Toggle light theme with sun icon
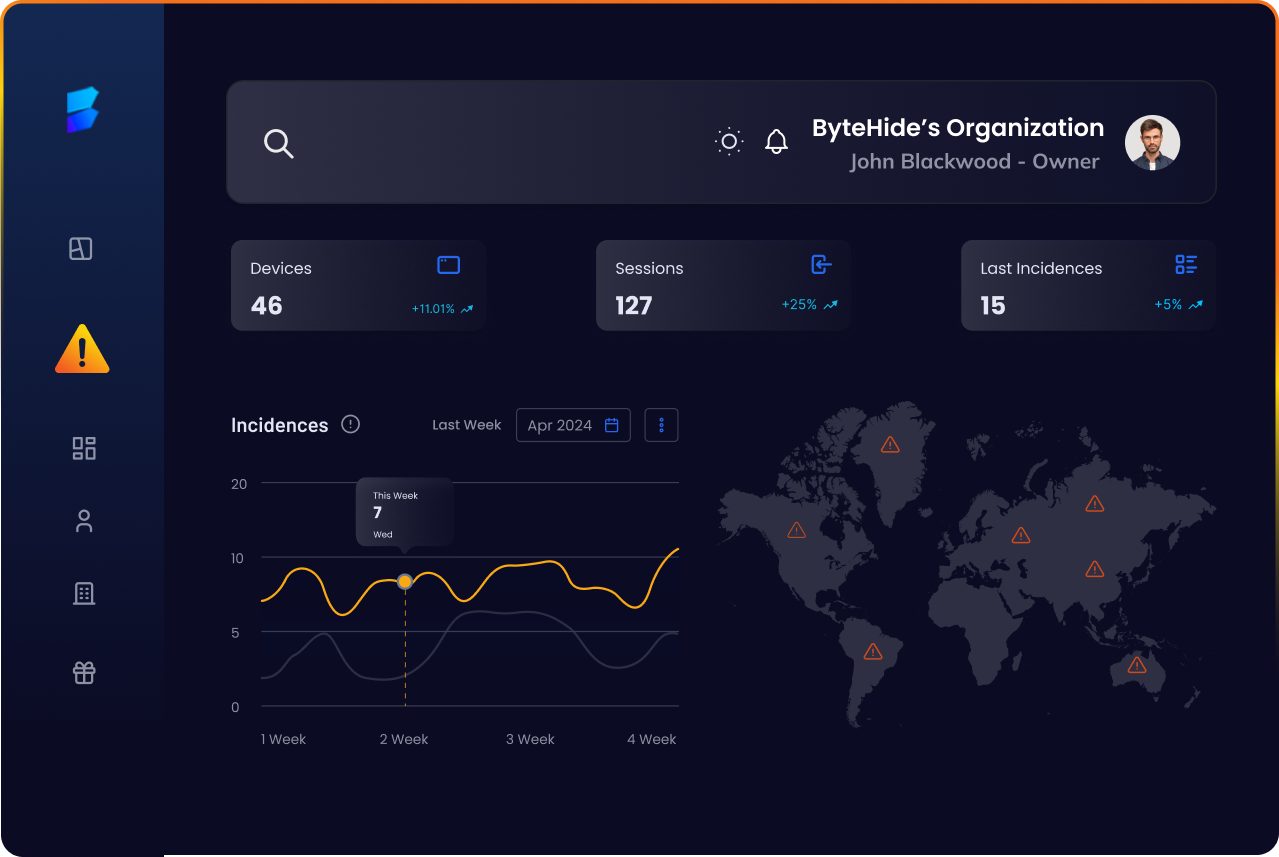 pos(729,142)
